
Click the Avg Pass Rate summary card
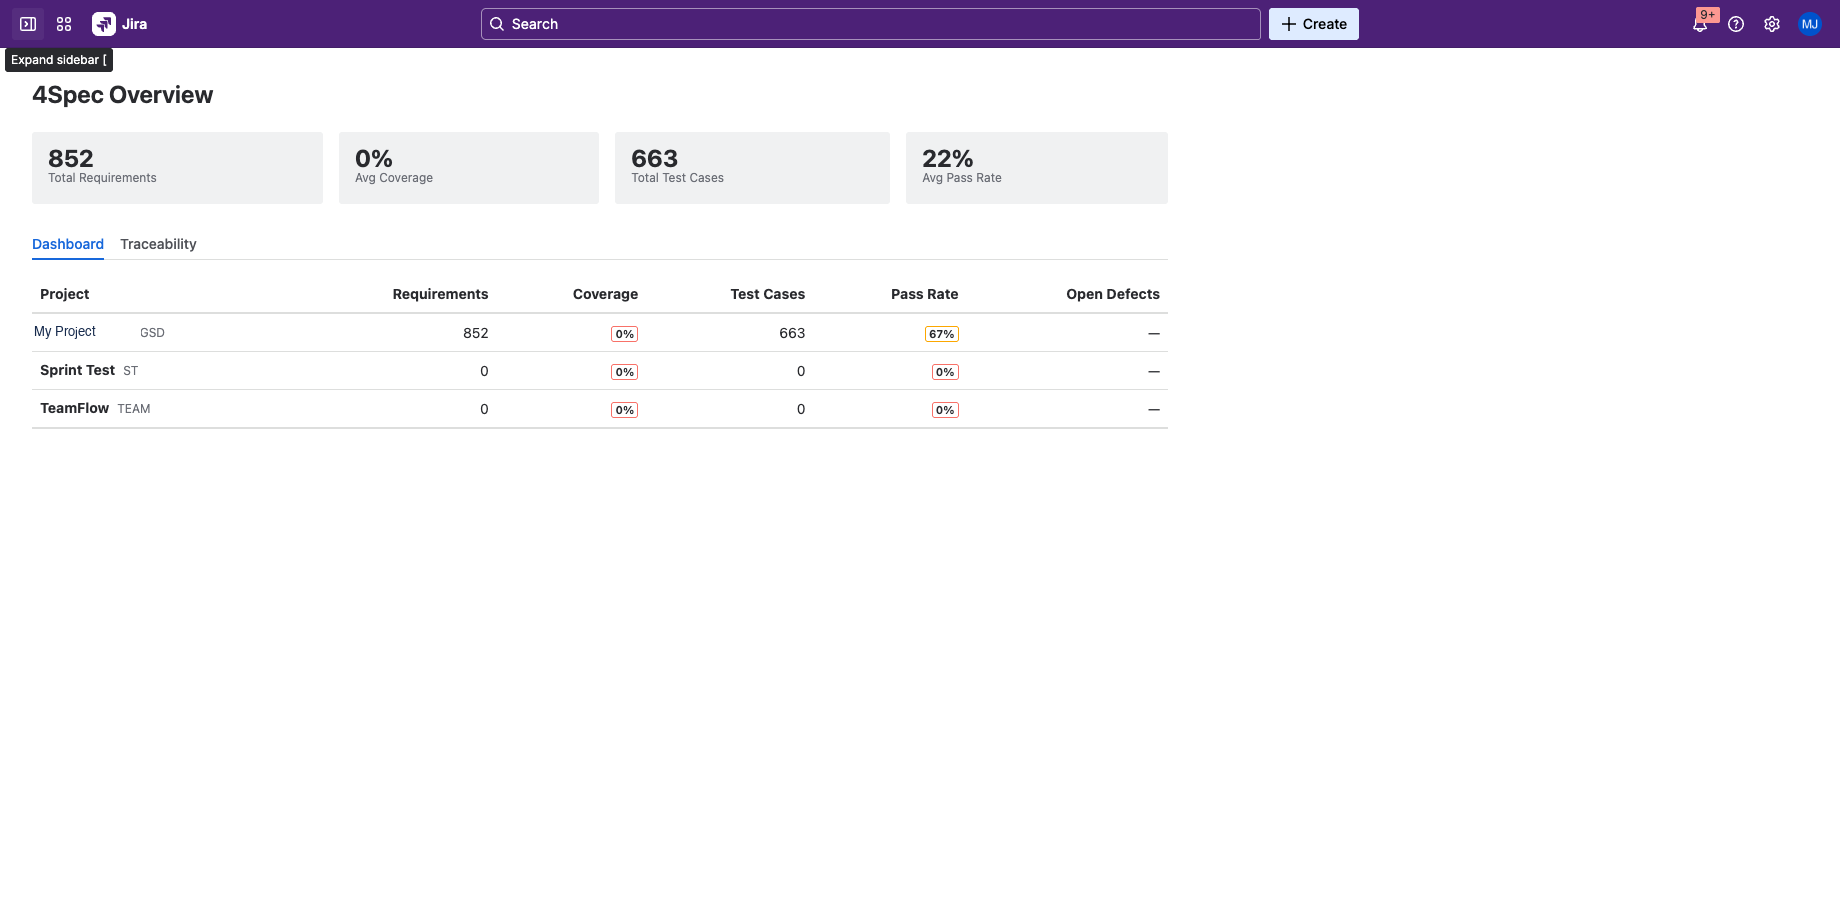[1036, 168]
